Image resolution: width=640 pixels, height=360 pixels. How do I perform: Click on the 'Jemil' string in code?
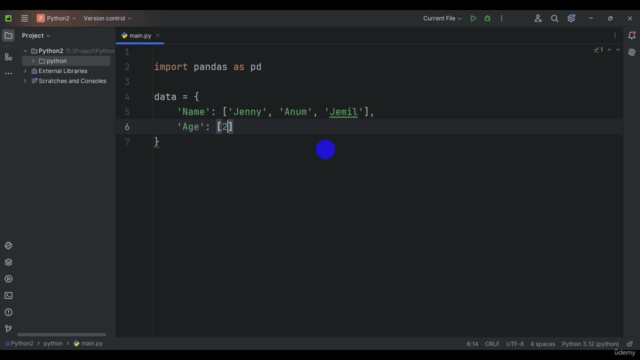tap(344, 112)
